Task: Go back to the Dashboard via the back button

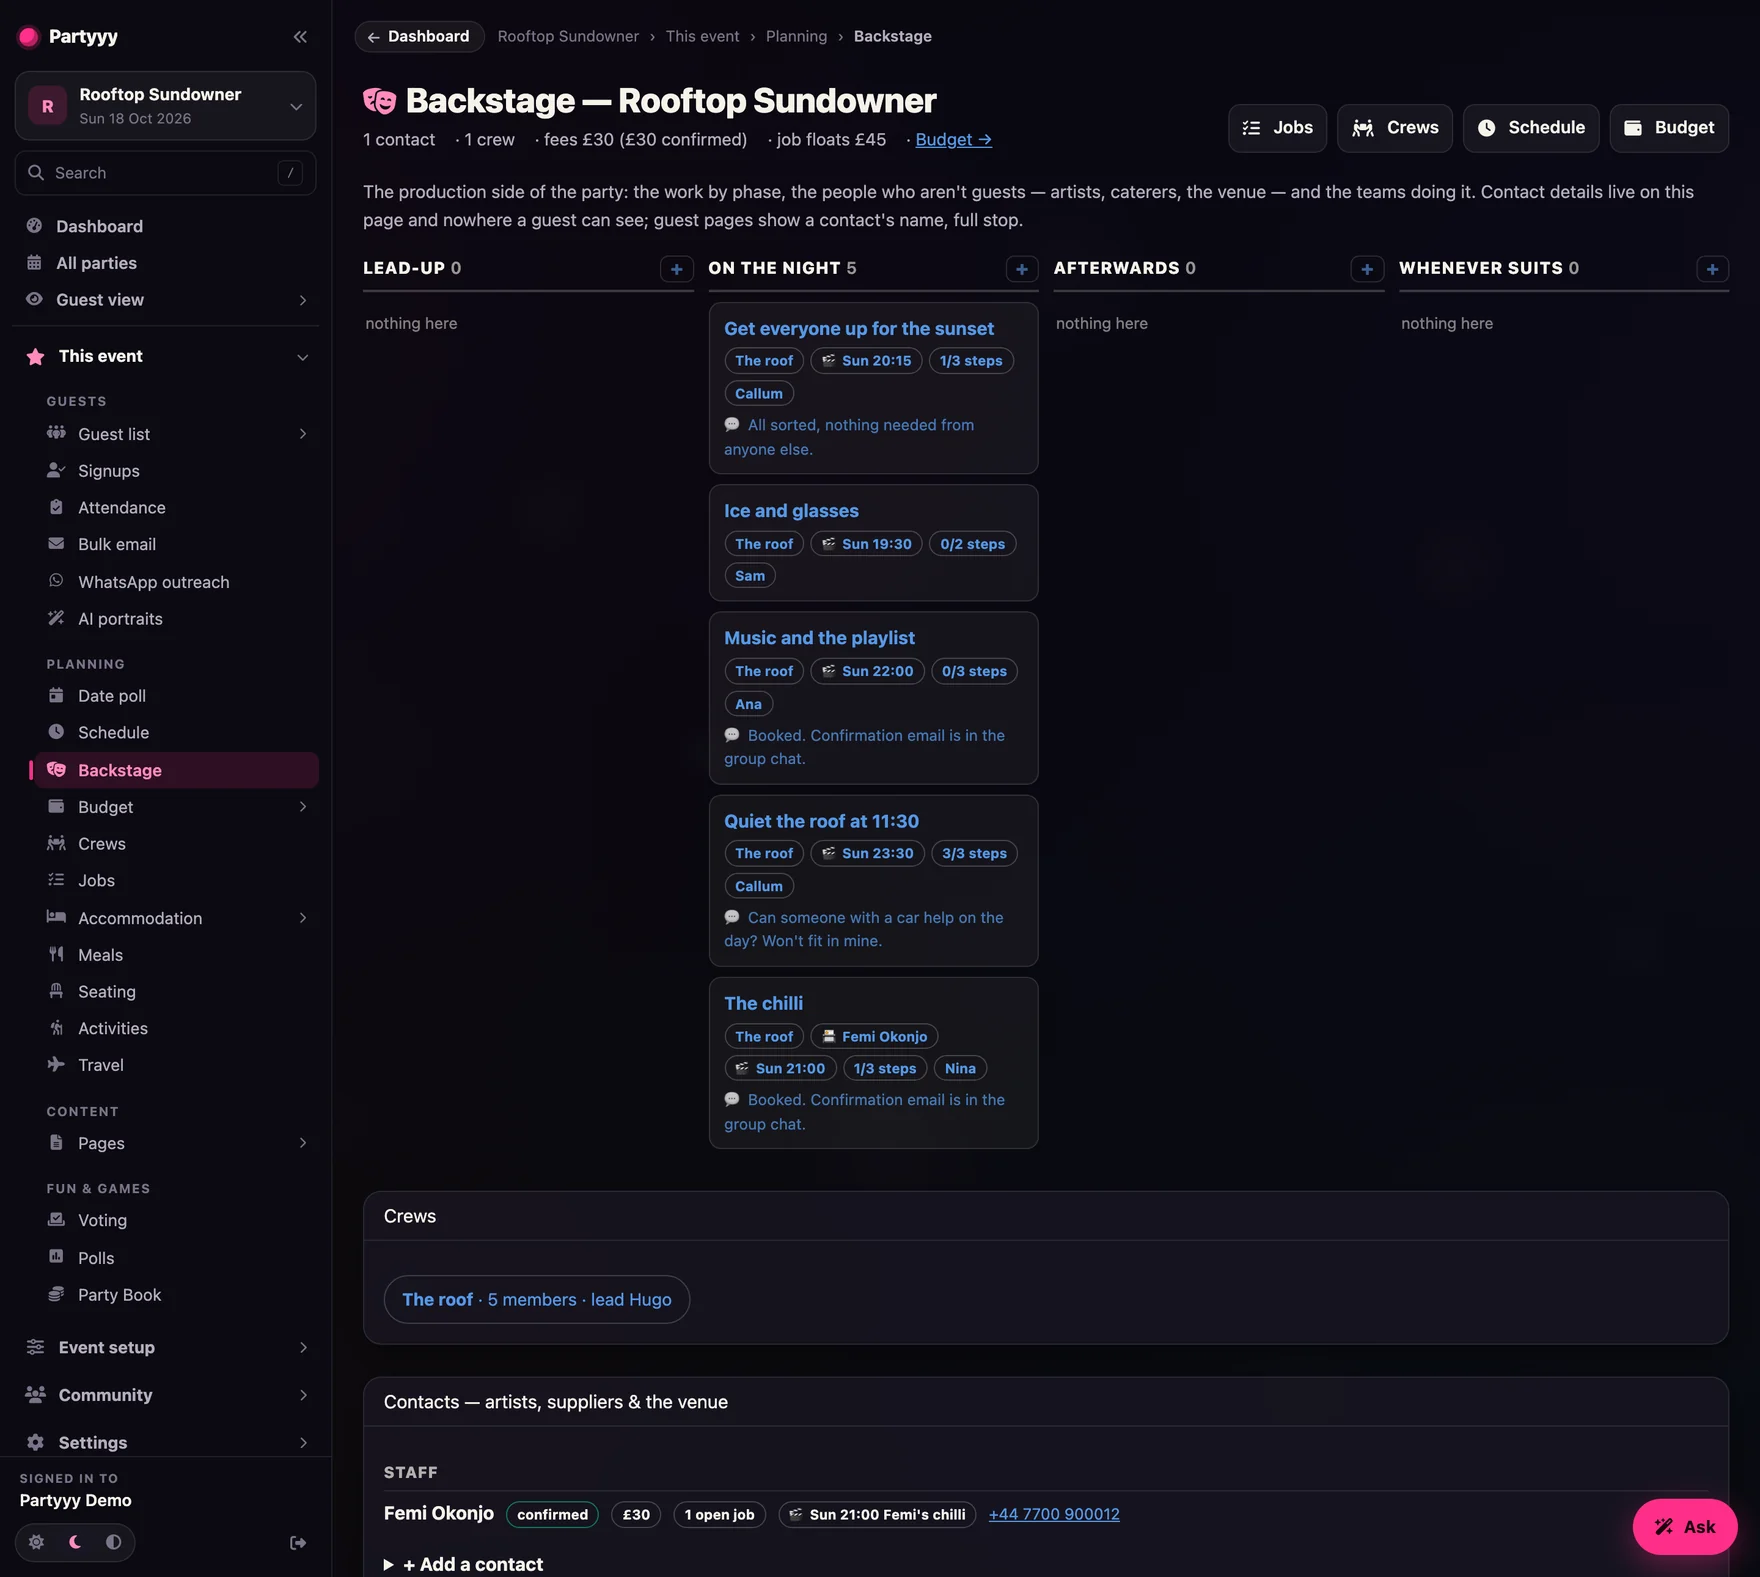Action: [x=419, y=37]
